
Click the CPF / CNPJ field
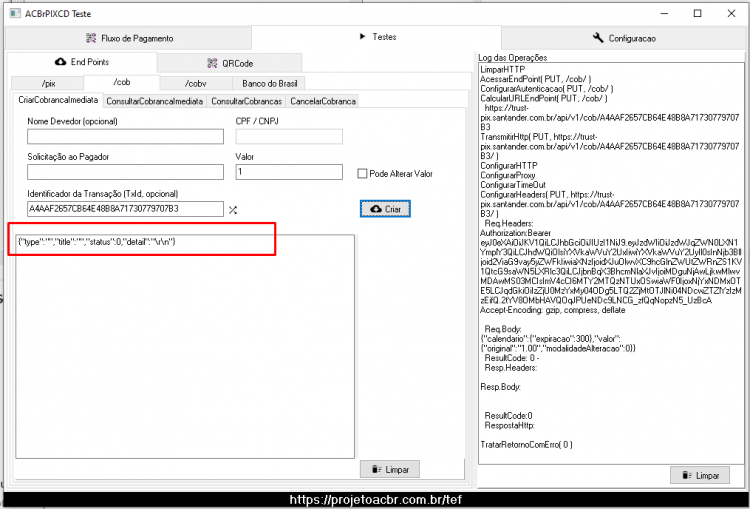[x=289, y=136]
